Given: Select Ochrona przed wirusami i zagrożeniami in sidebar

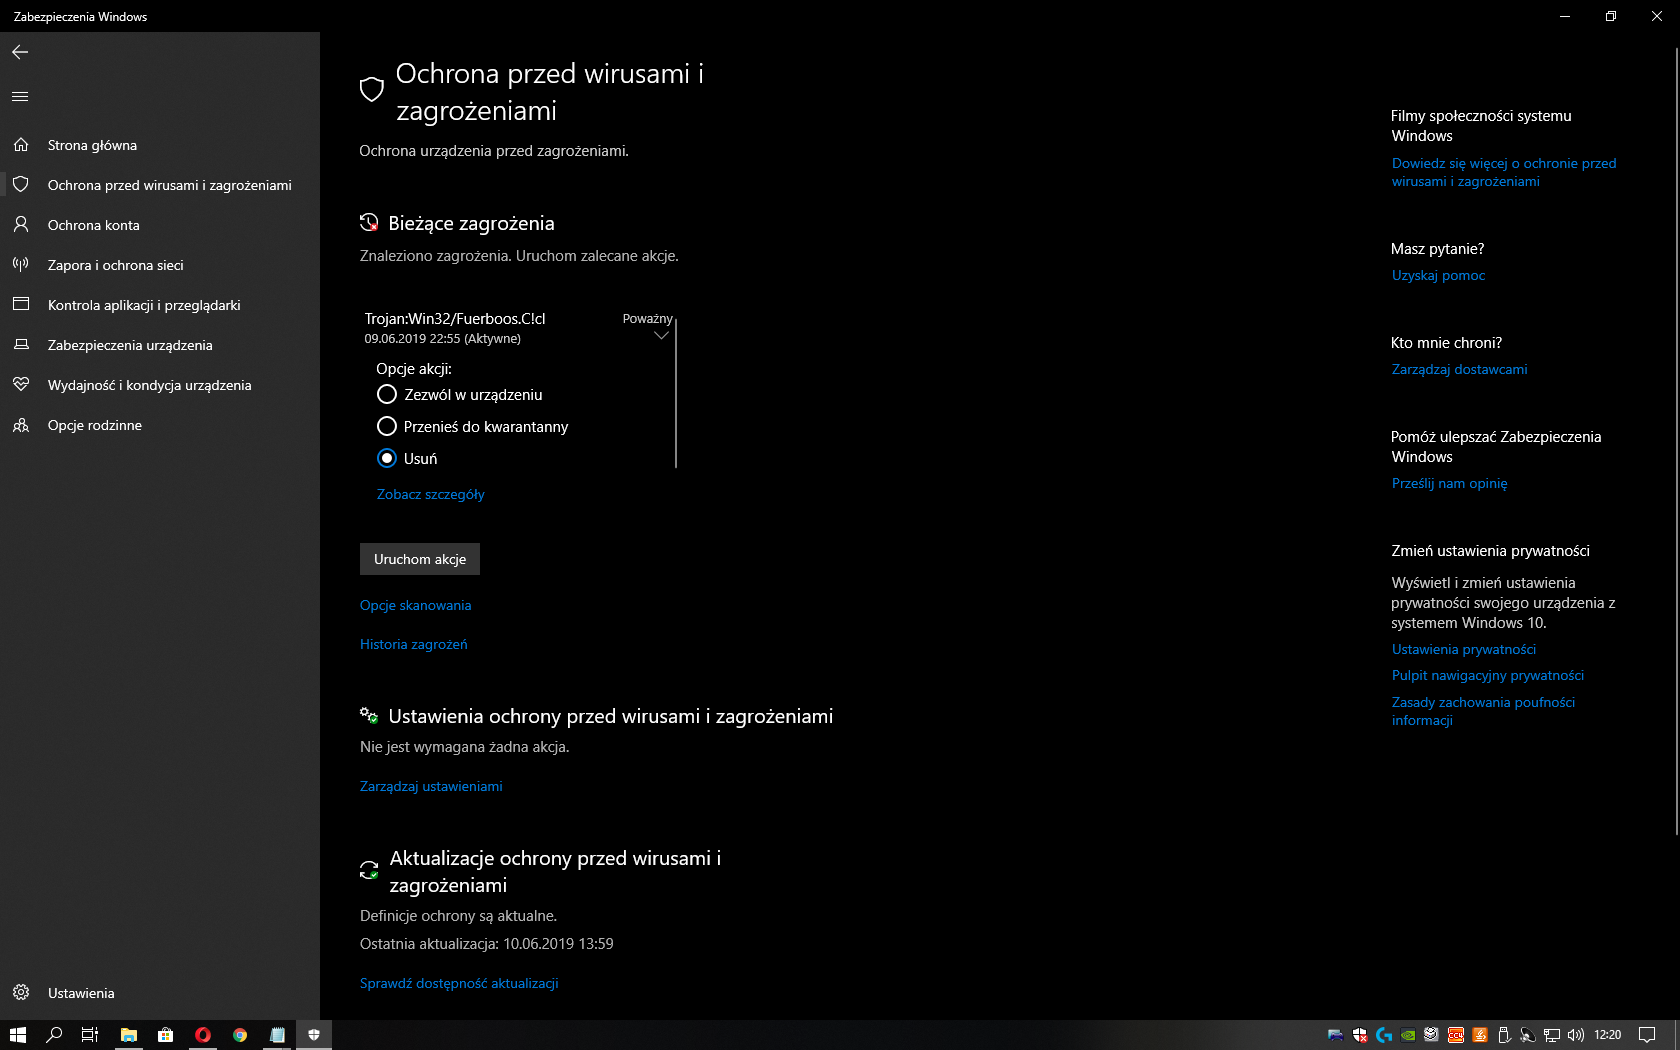Looking at the screenshot, I should click(x=160, y=185).
